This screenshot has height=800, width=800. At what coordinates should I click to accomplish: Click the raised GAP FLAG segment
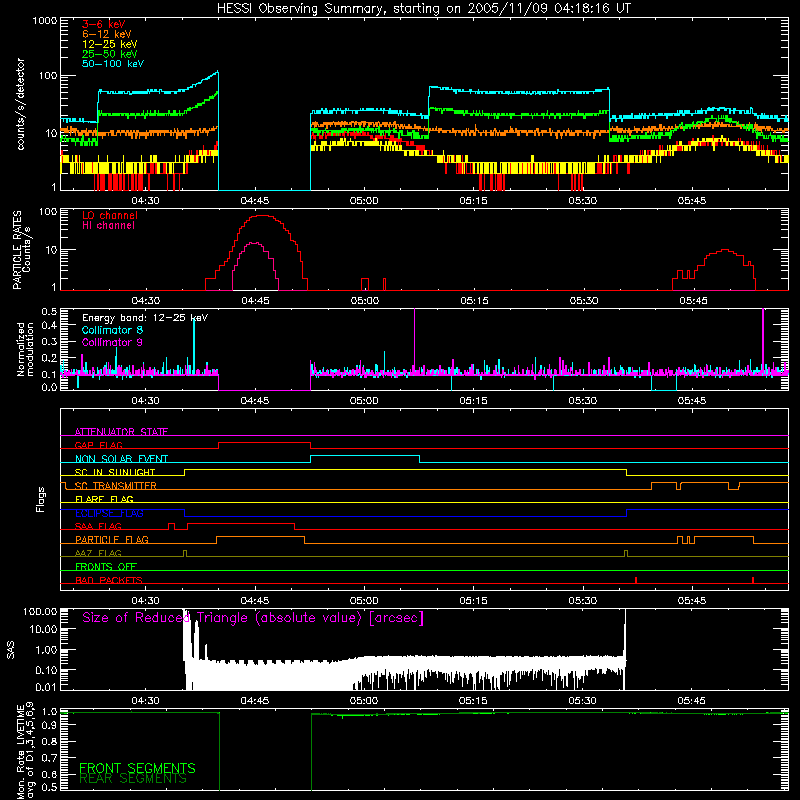[264, 443]
